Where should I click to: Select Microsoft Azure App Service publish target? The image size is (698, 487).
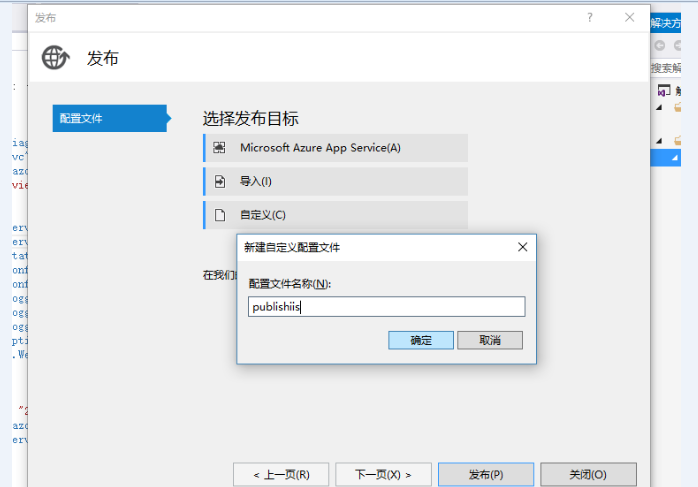point(336,148)
